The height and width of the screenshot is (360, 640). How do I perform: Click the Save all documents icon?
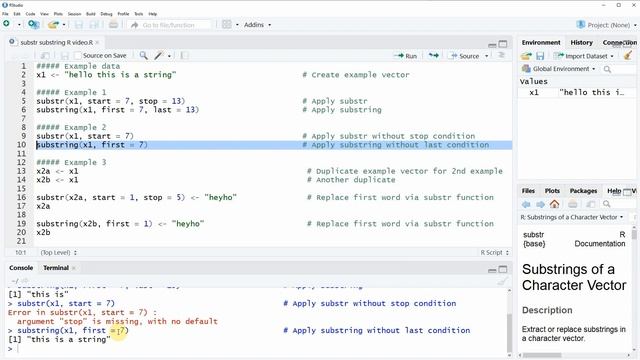94,25
